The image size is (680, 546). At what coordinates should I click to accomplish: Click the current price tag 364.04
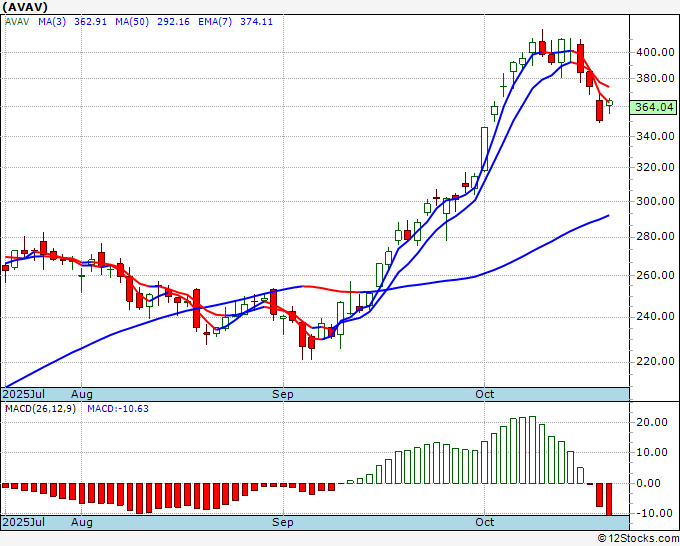(654, 107)
